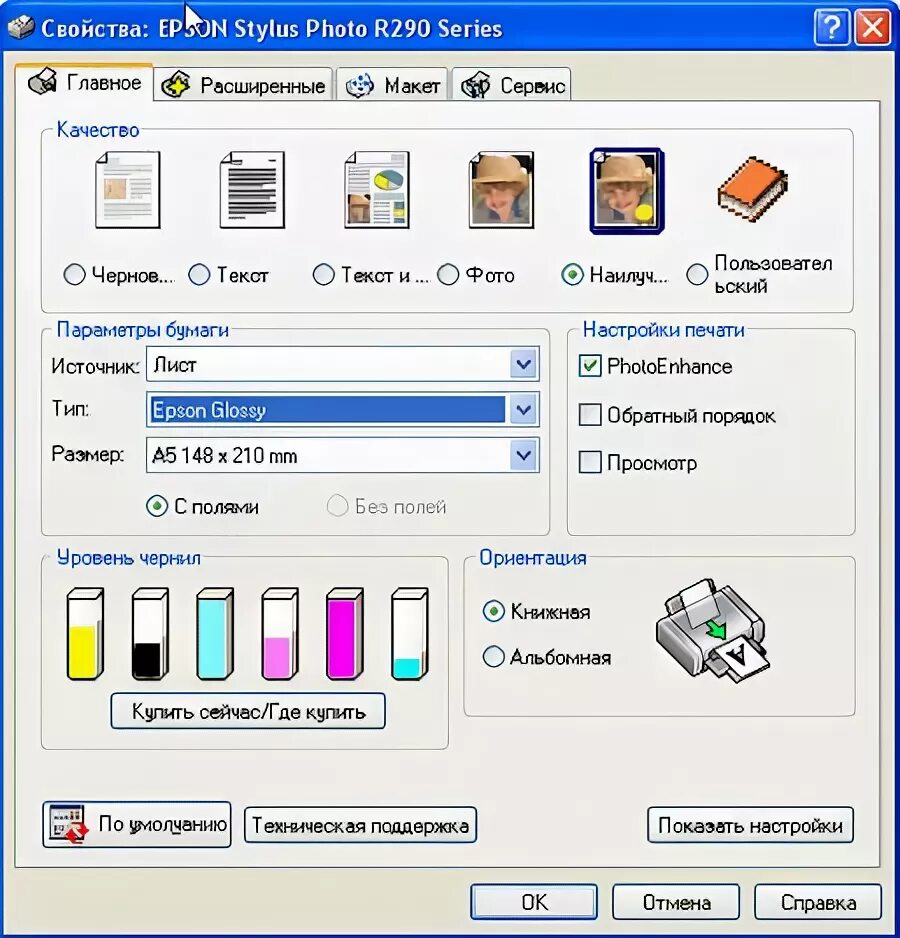900x938 pixels.
Task: Confirm with the OK button
Action: pos(534,902)
